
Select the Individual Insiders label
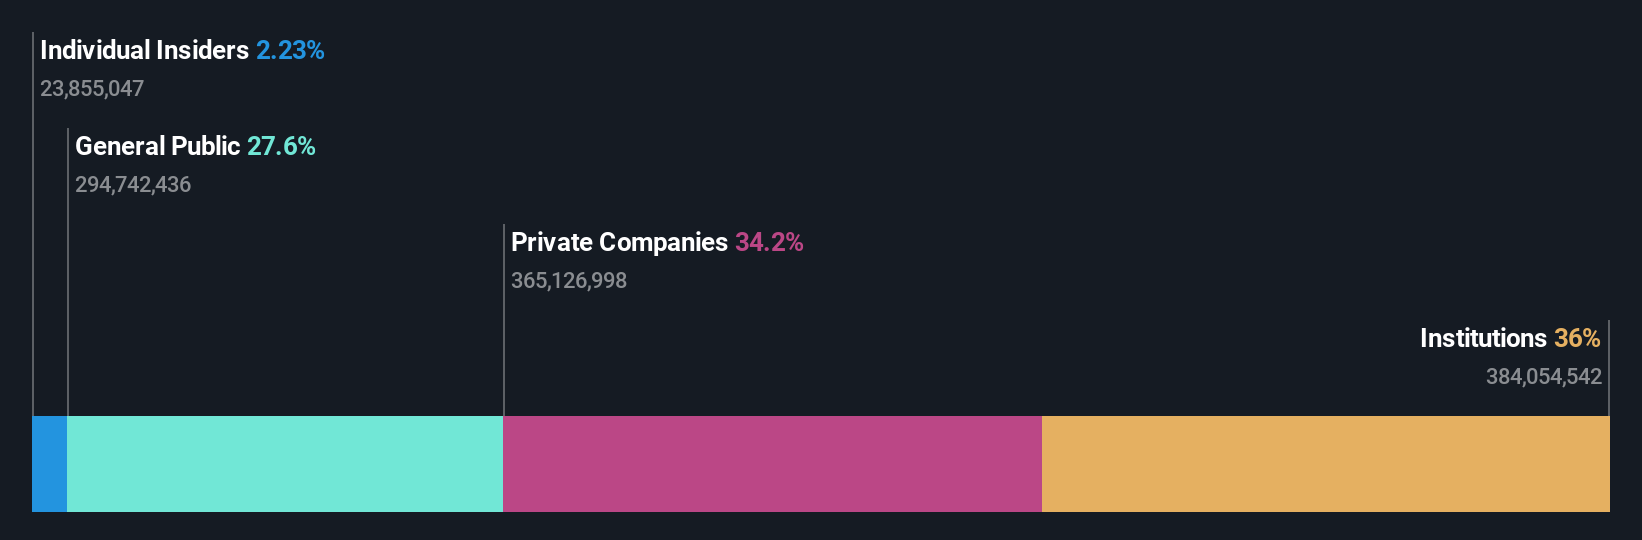[144, 50]
